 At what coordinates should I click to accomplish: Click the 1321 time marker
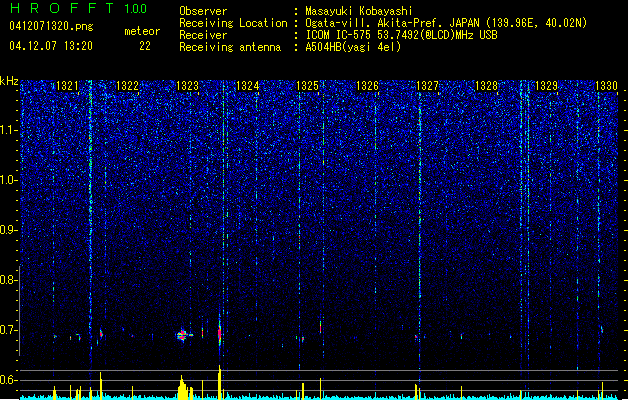click(x=67, y=85)
